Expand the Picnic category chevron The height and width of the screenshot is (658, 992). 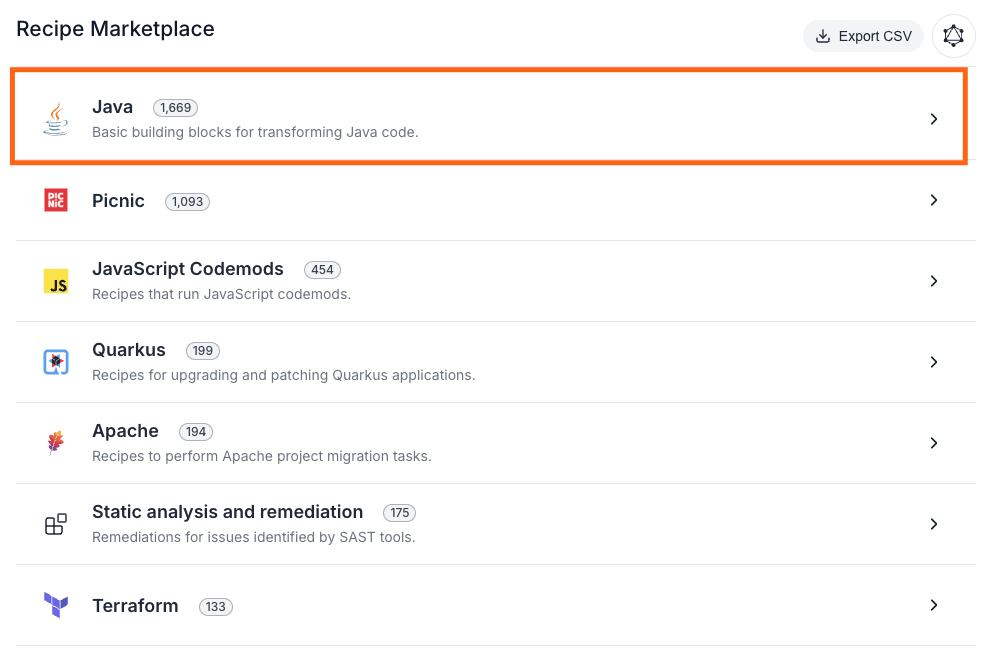pos(934,200)
